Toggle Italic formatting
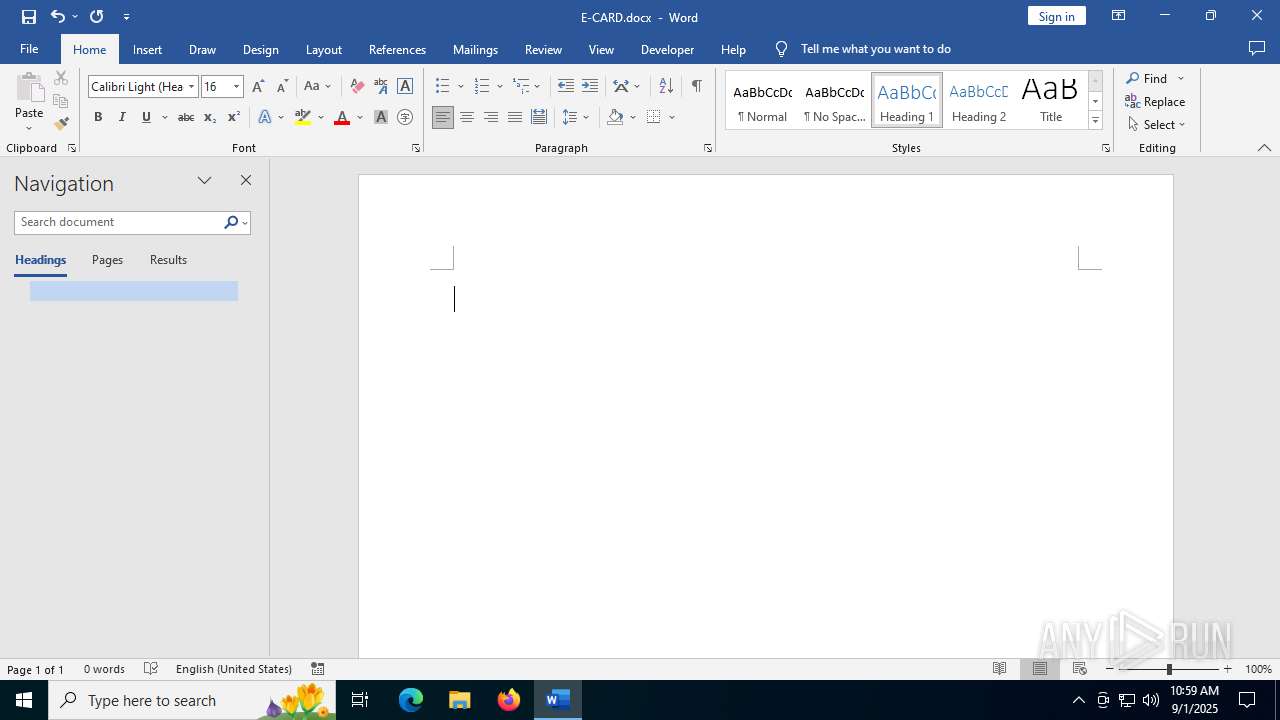The width and height of the screenshot is (1280, 720). pyautogui.click(x=122, y=117)
